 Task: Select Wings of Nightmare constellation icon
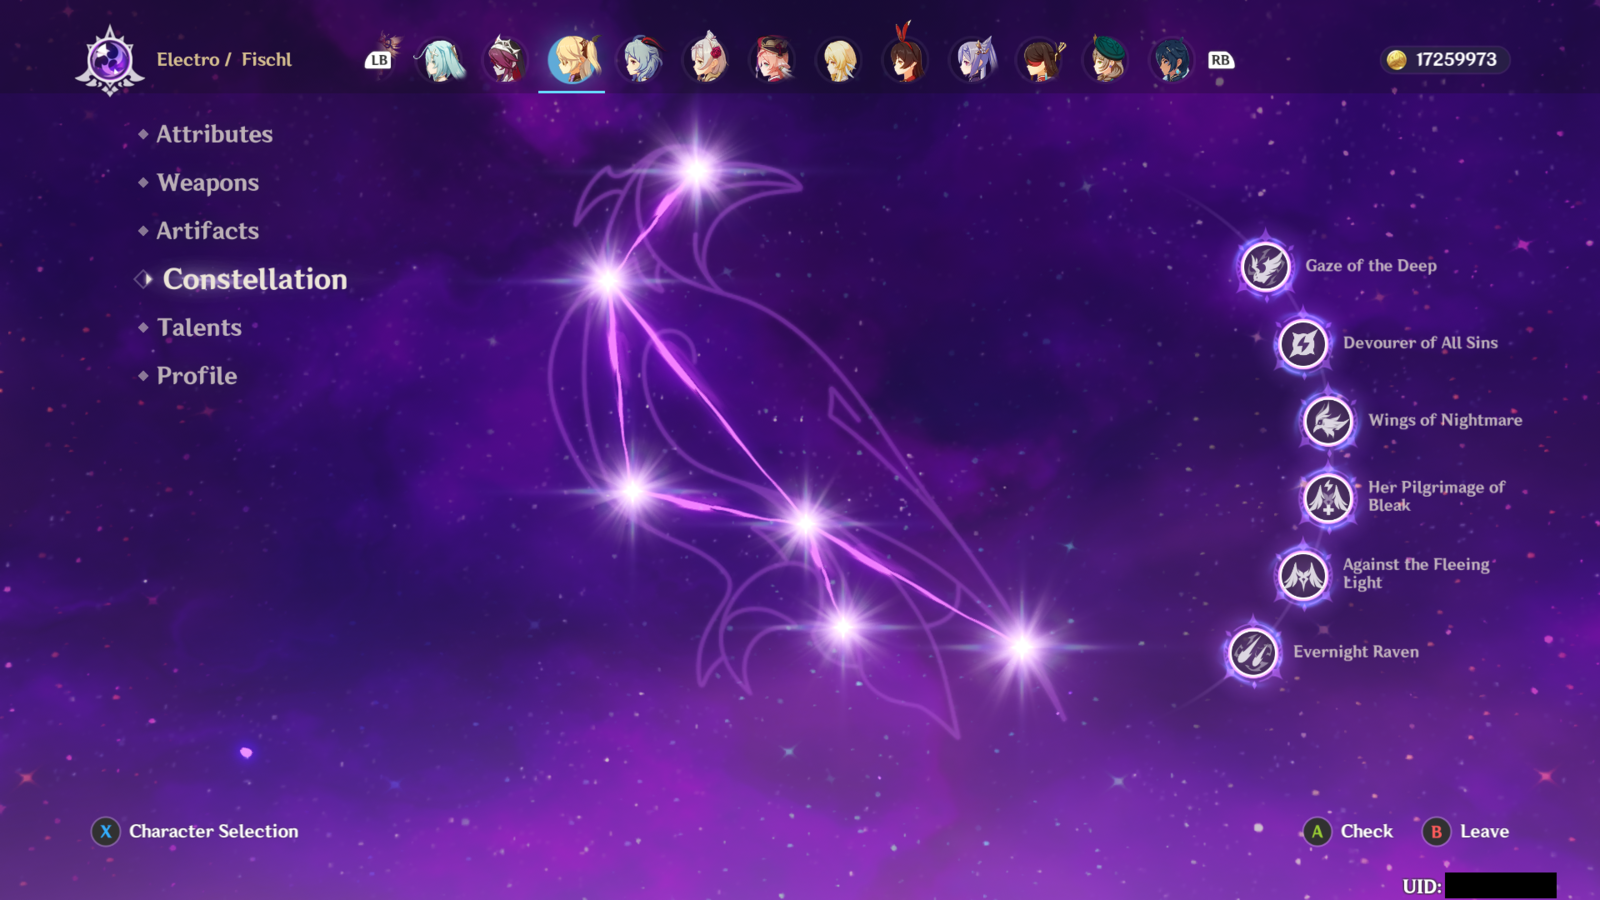1328,421
